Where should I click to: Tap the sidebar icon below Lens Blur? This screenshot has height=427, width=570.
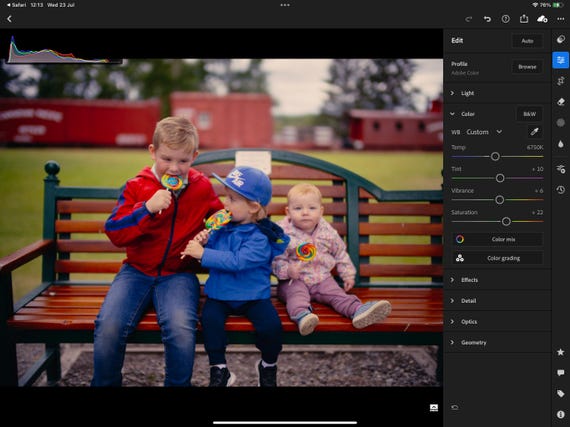561,169
